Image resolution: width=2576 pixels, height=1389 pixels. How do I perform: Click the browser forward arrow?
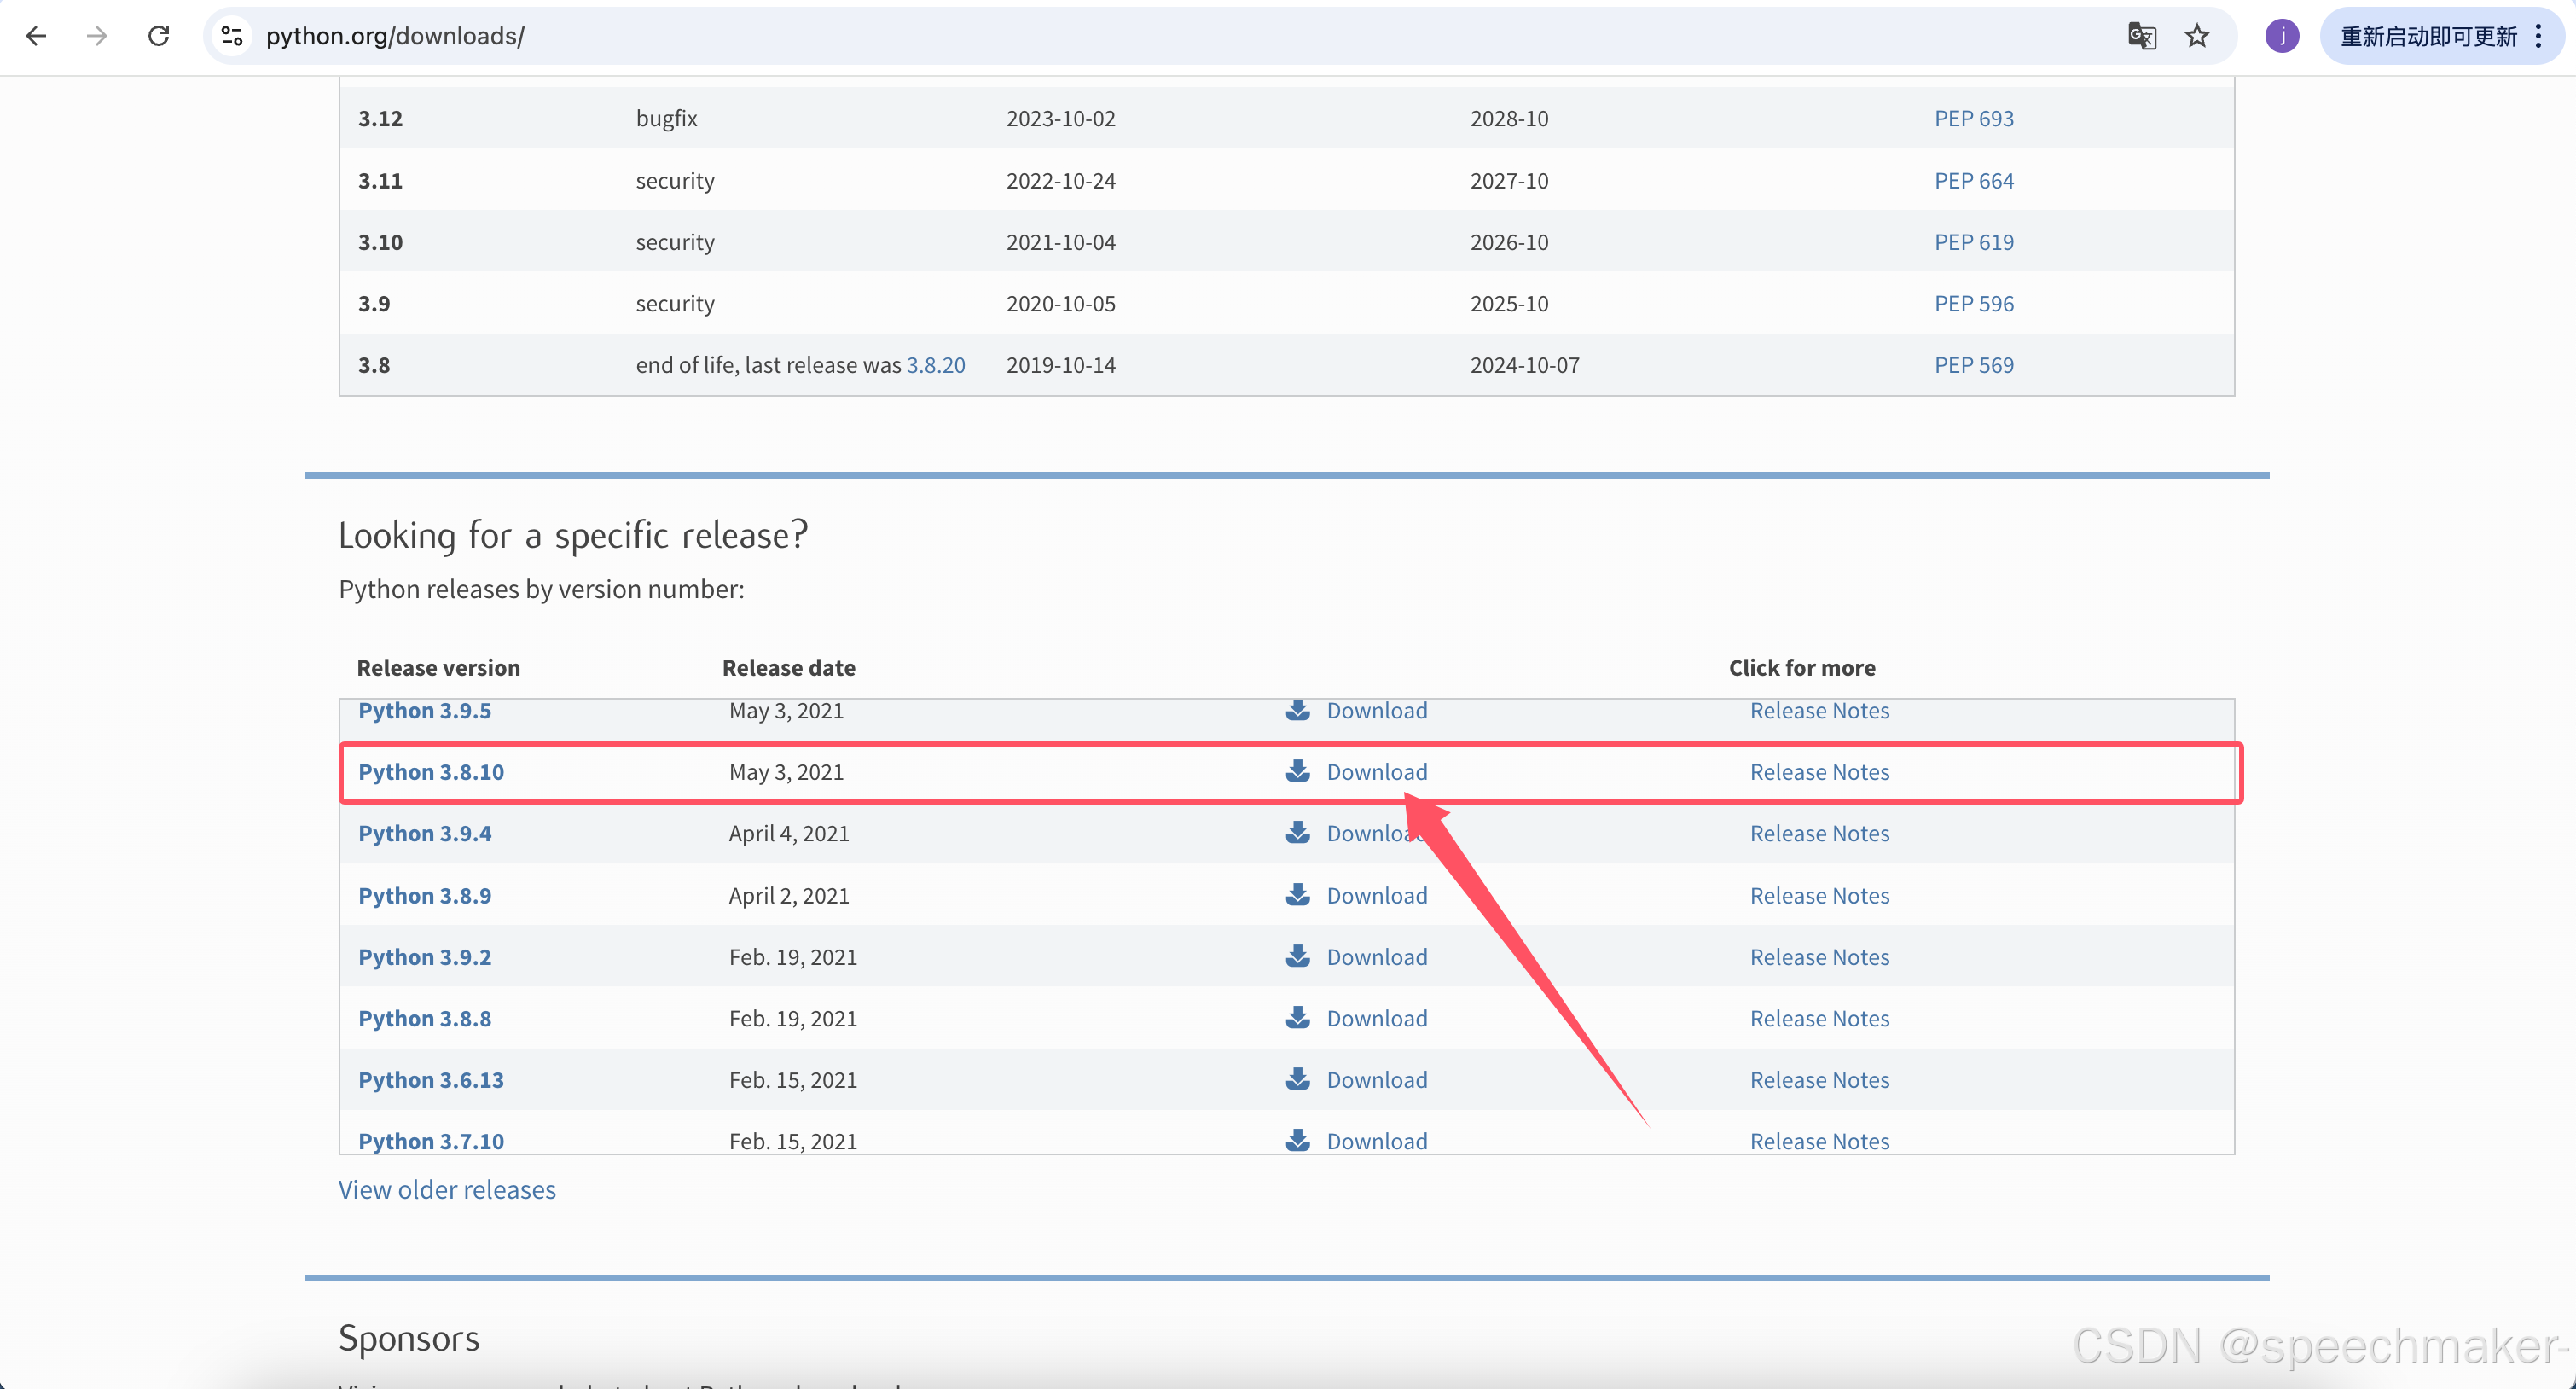coord(97,36)
